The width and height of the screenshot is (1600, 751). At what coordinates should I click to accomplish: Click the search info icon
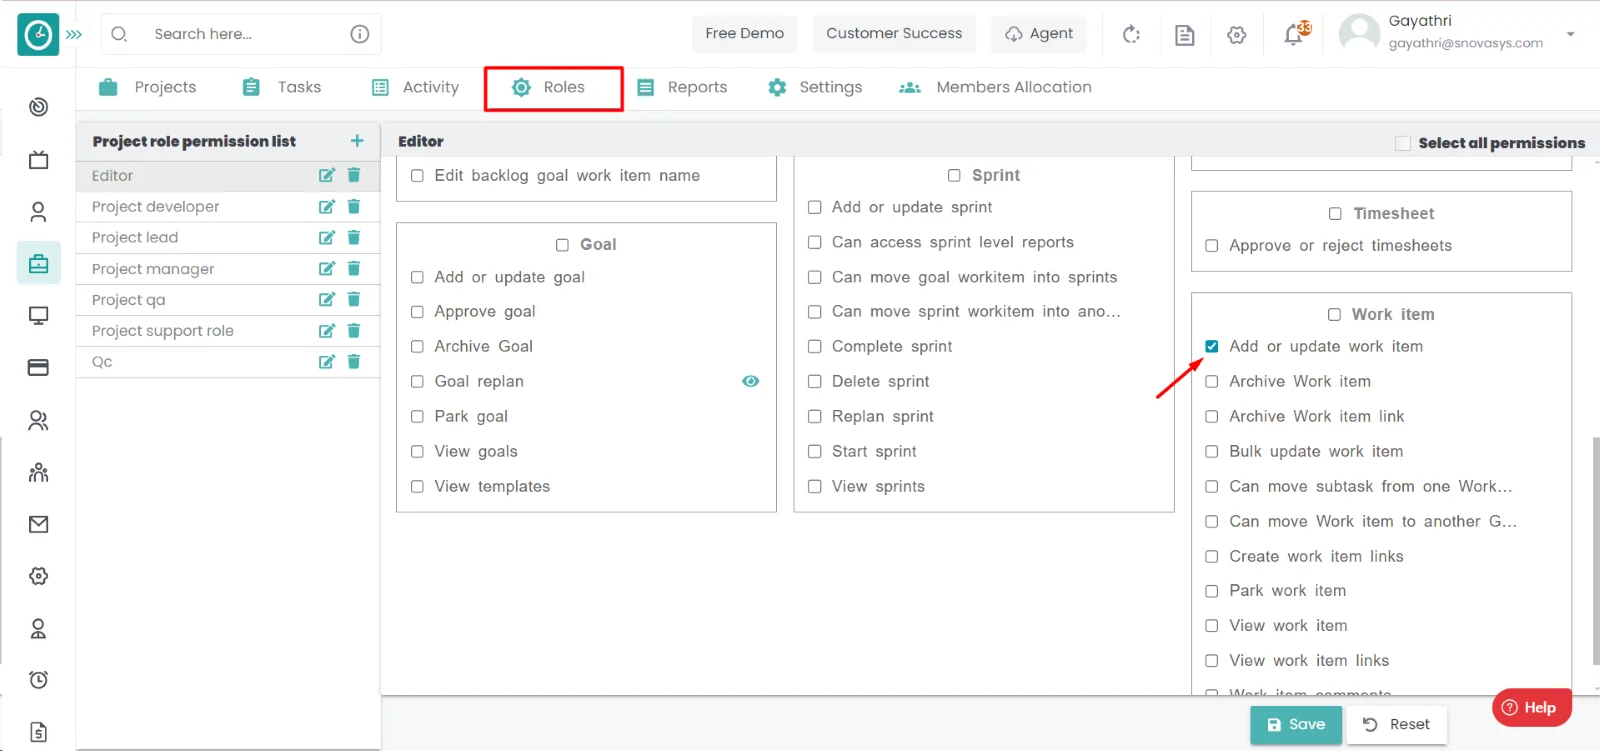(x=360, y=34)
